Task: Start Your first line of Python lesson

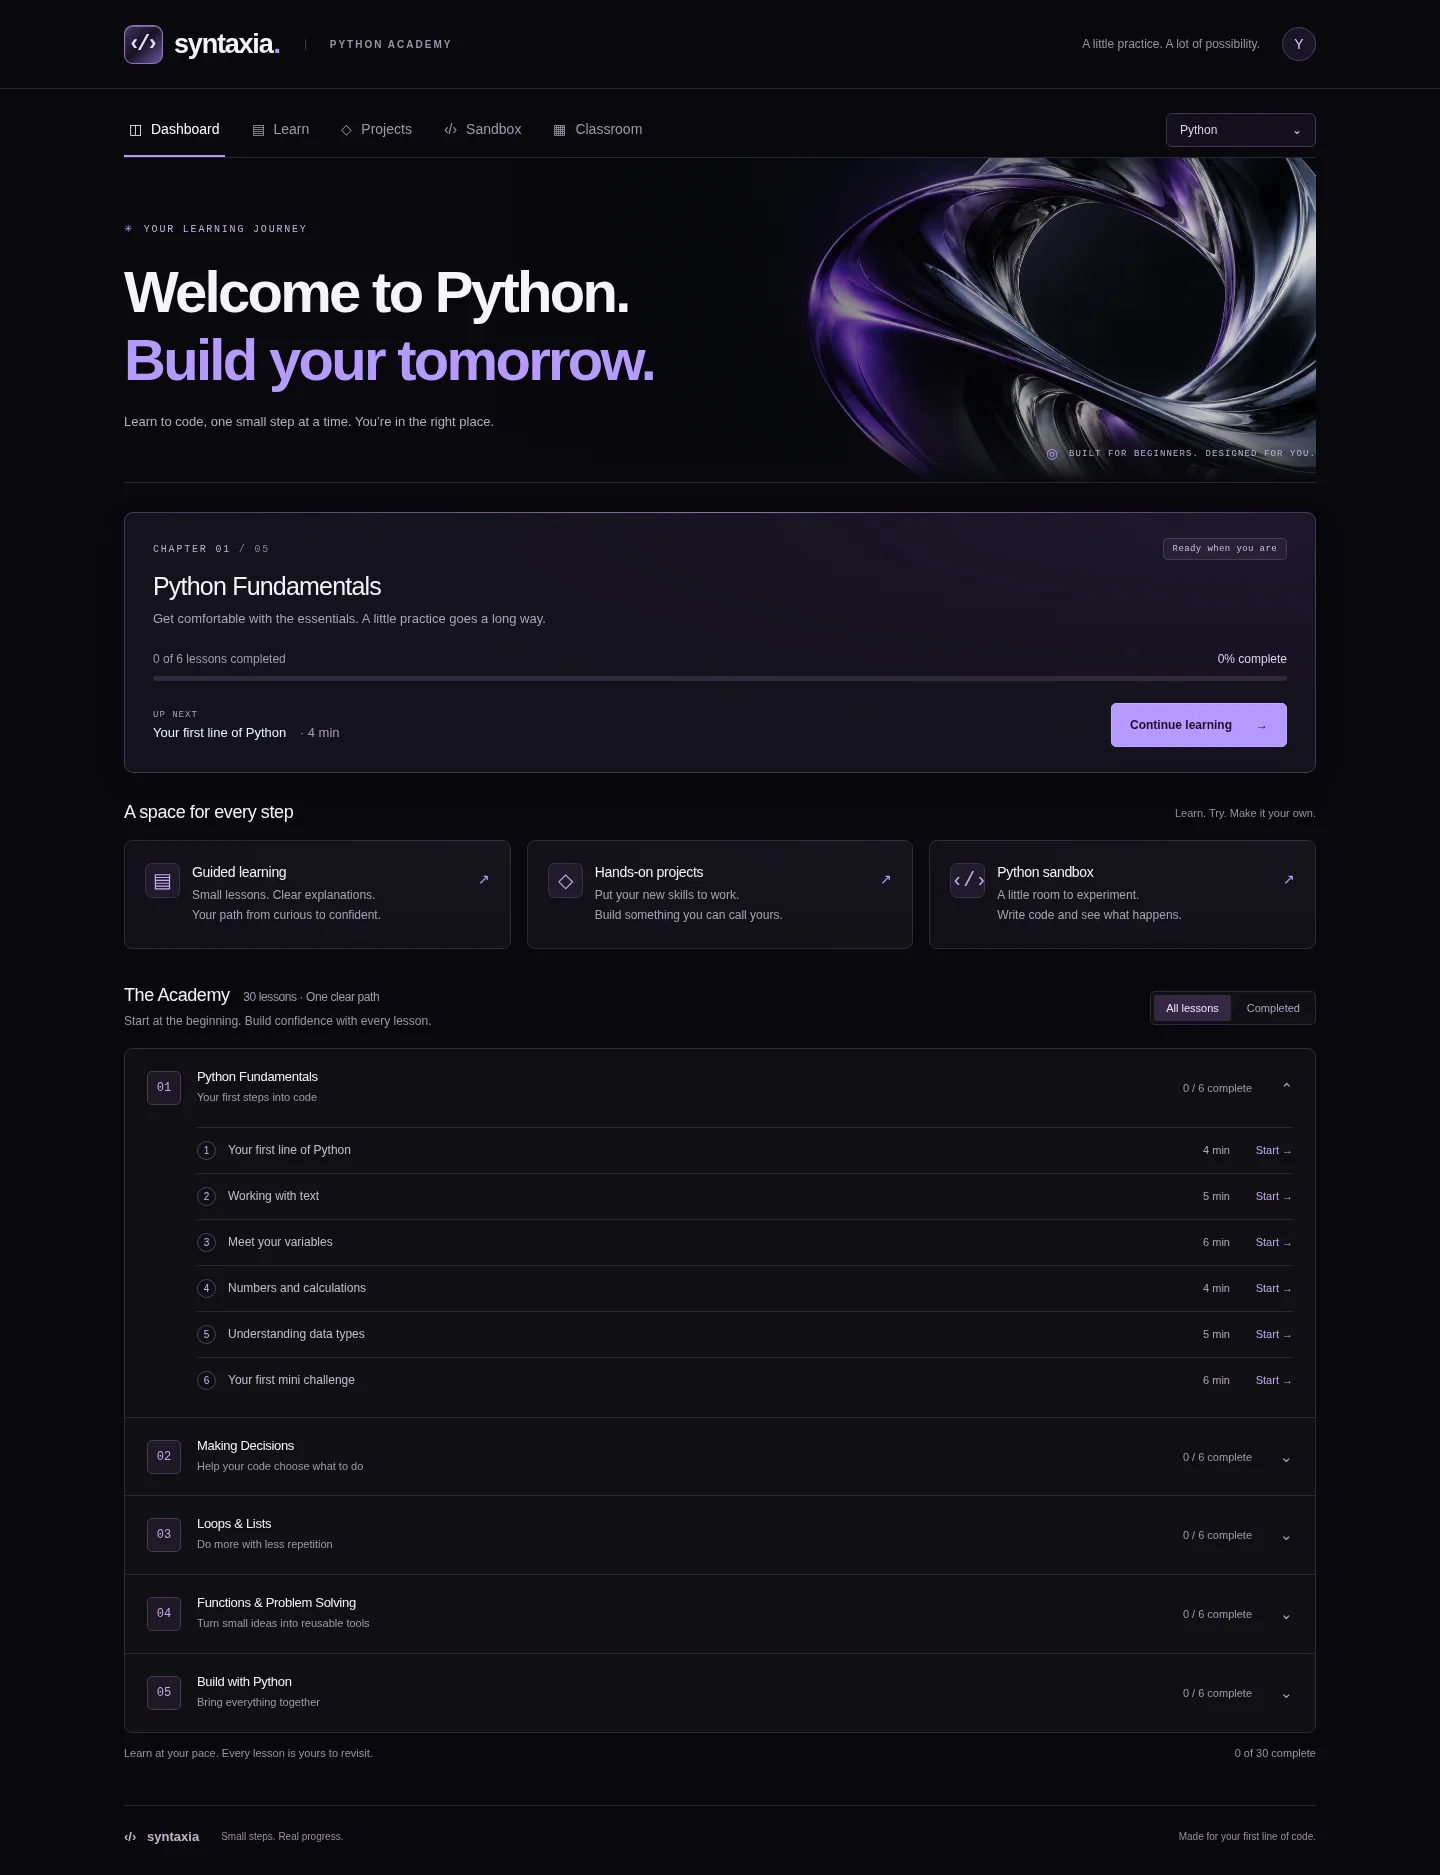Action: (1273, 1151)
